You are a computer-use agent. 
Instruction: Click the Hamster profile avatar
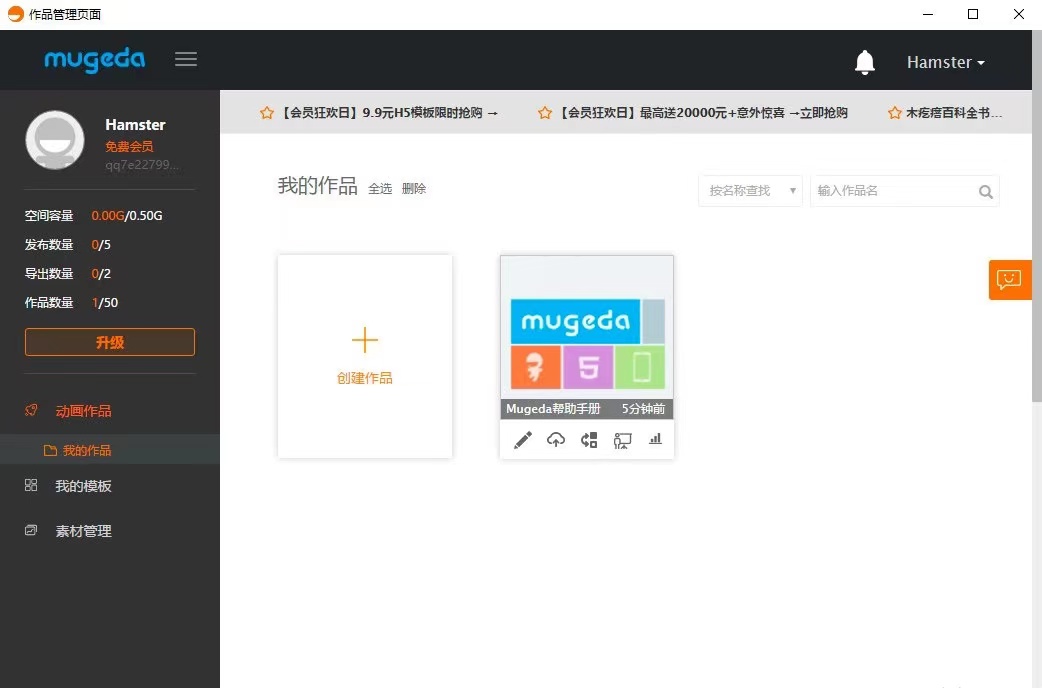[55, 140]
